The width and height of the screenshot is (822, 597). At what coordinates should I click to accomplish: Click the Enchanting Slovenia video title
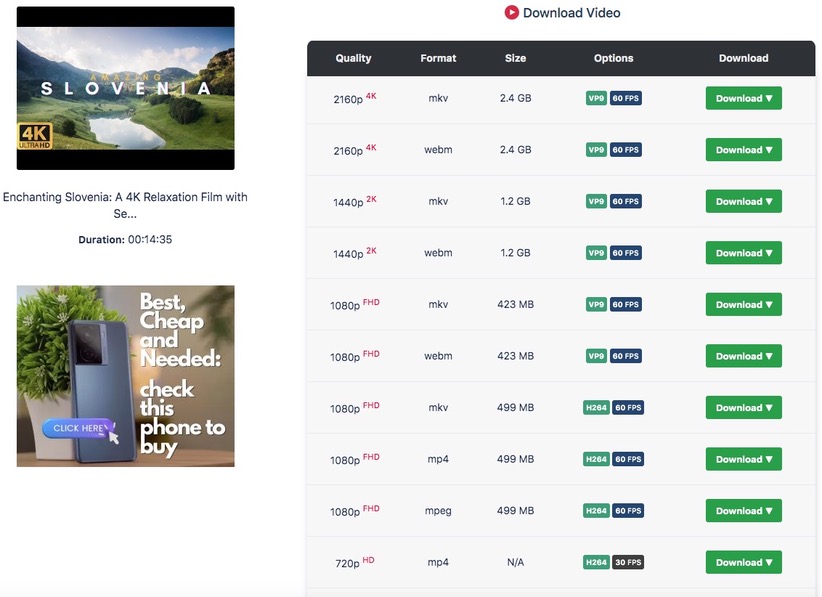125,205
